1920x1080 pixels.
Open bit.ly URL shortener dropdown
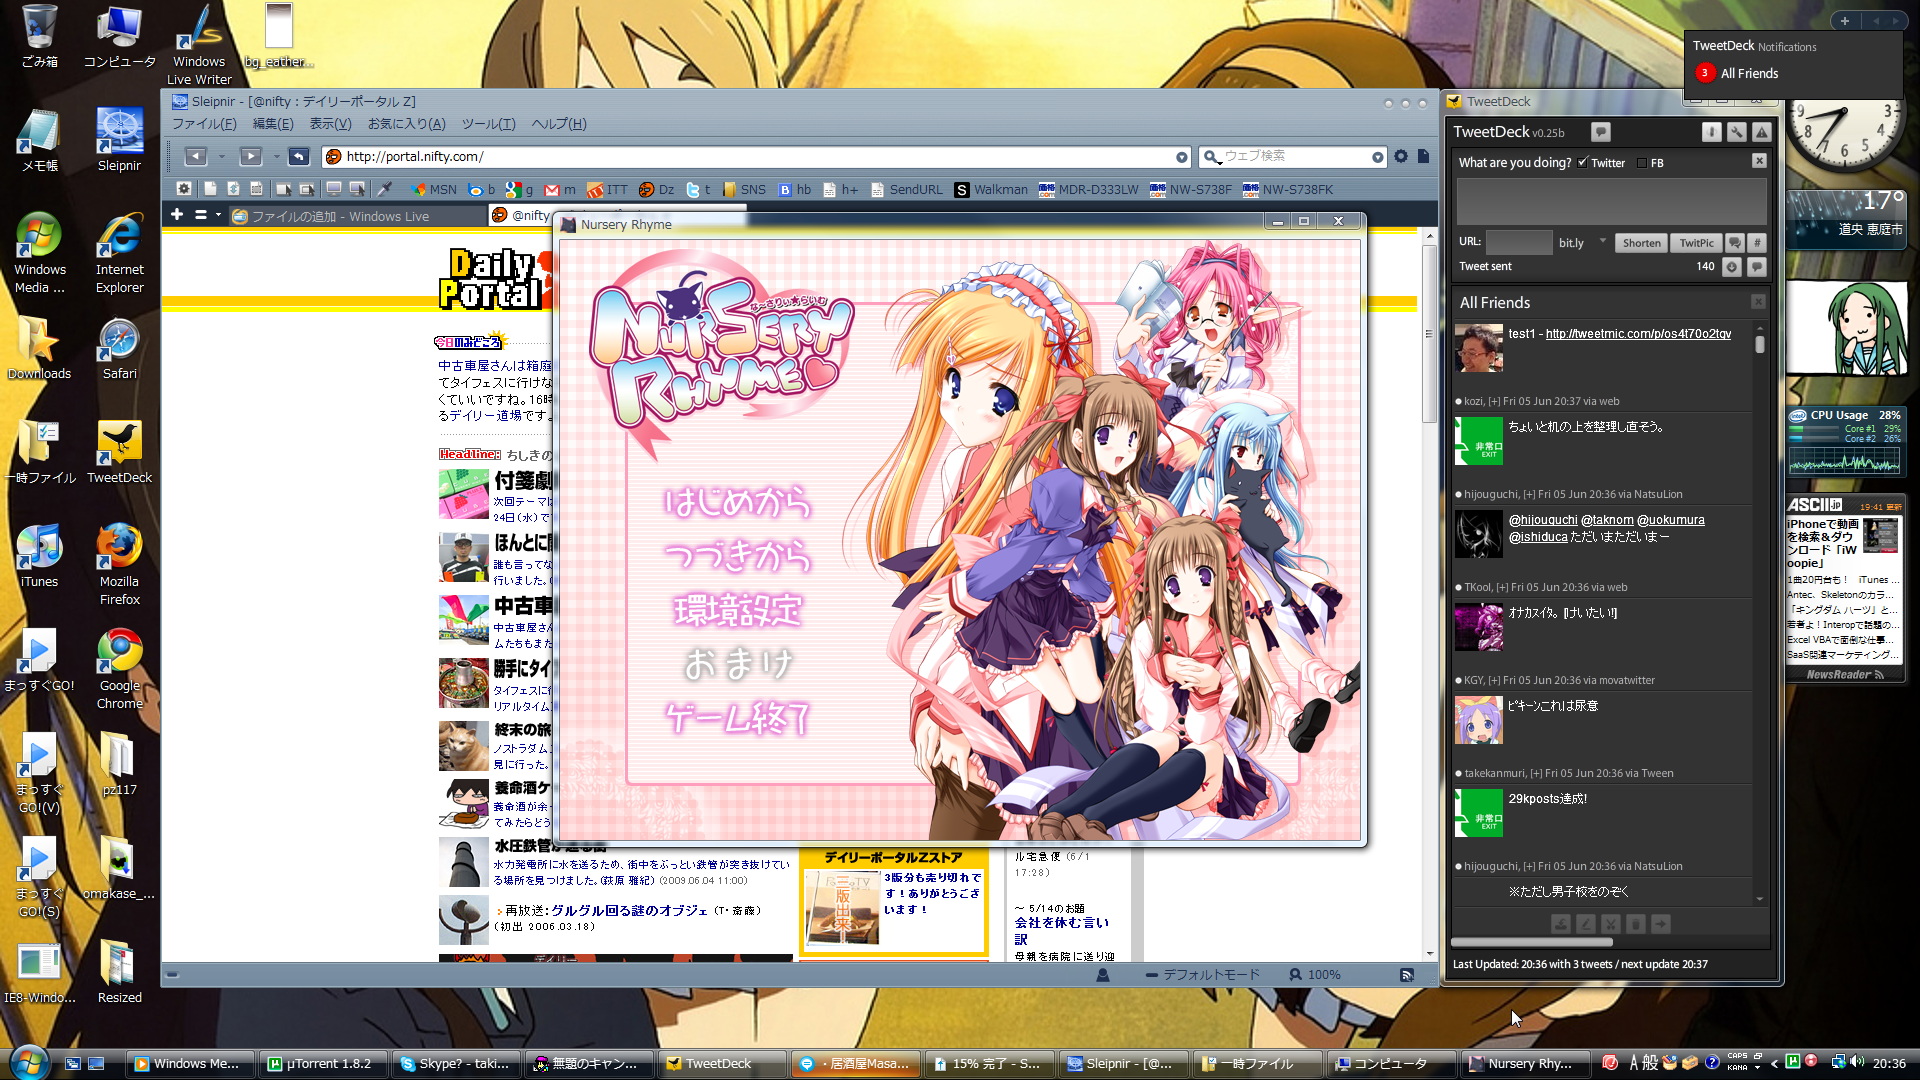(x=1602, y=242)
